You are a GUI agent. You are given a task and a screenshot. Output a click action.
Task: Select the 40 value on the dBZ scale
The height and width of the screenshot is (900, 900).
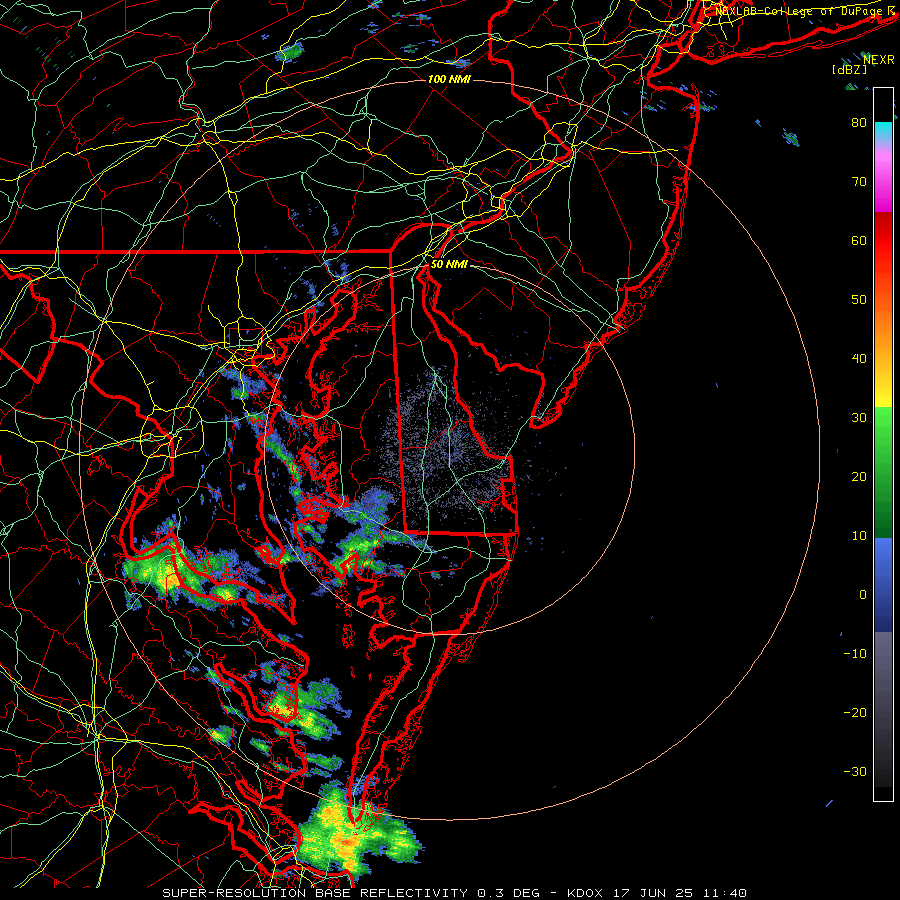tap(859, 358)
